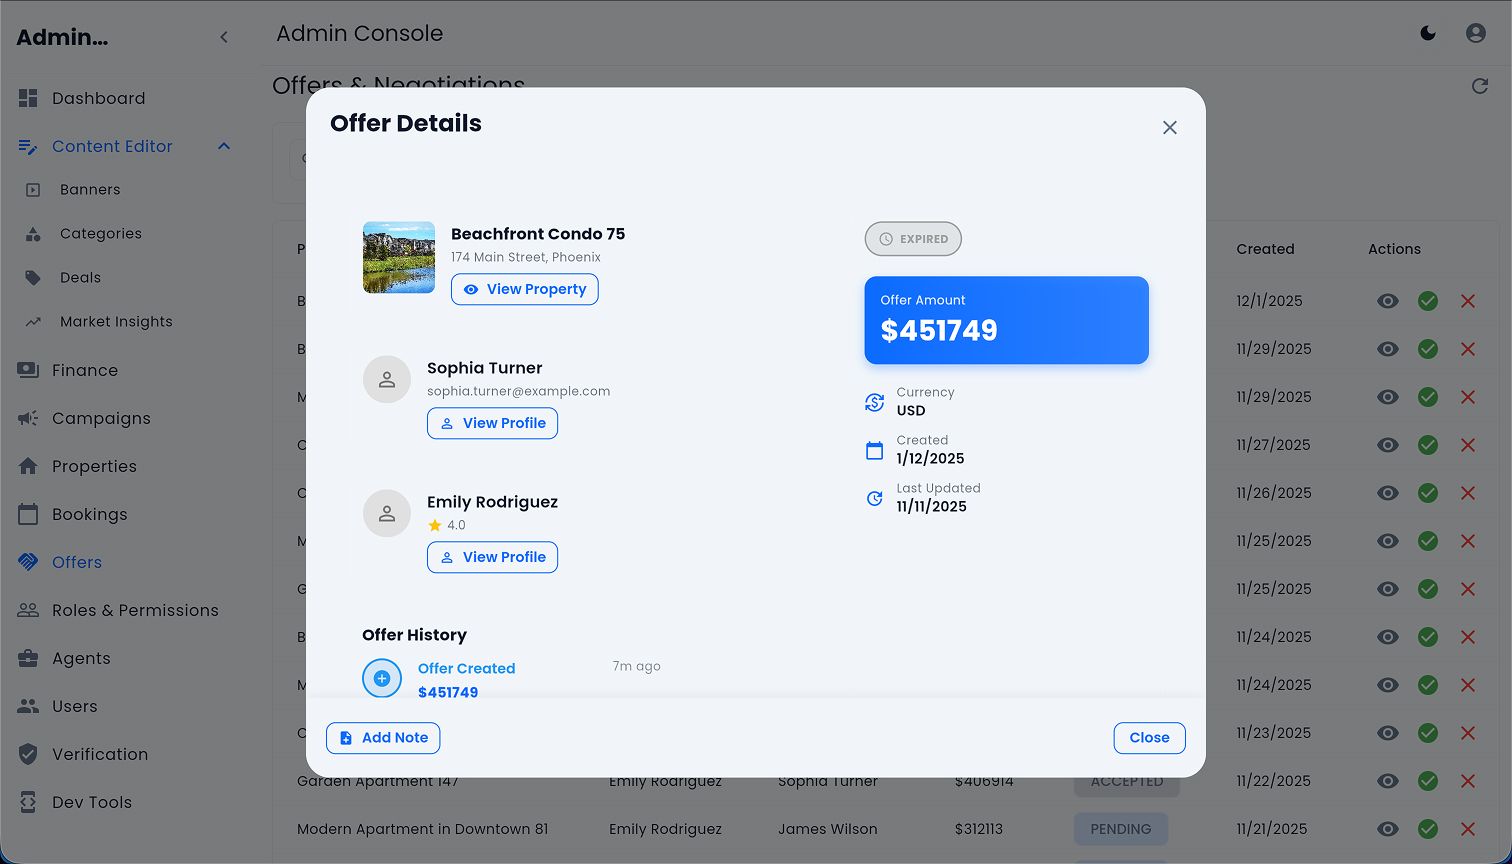The height and width of the screenshot is (864, 1512).
Task: View the offer created 11/23/2025
Action: (x=1388, y=733)
